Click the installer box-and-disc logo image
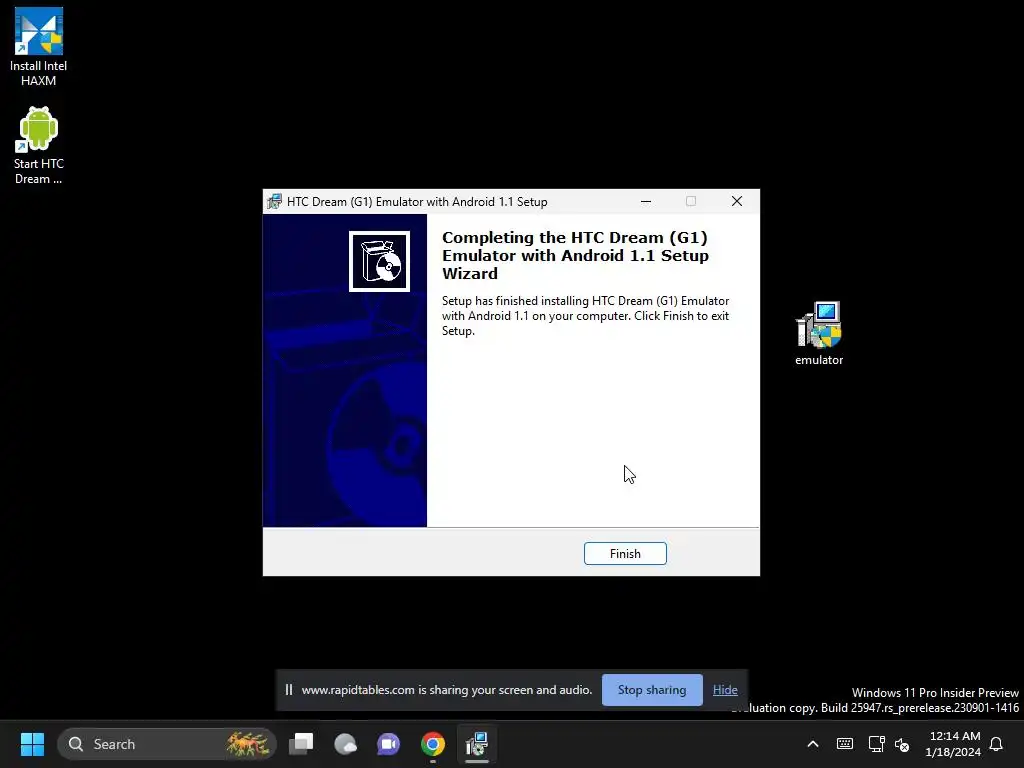The width and height of the screenshot is (1024, 768). (379, 261)
